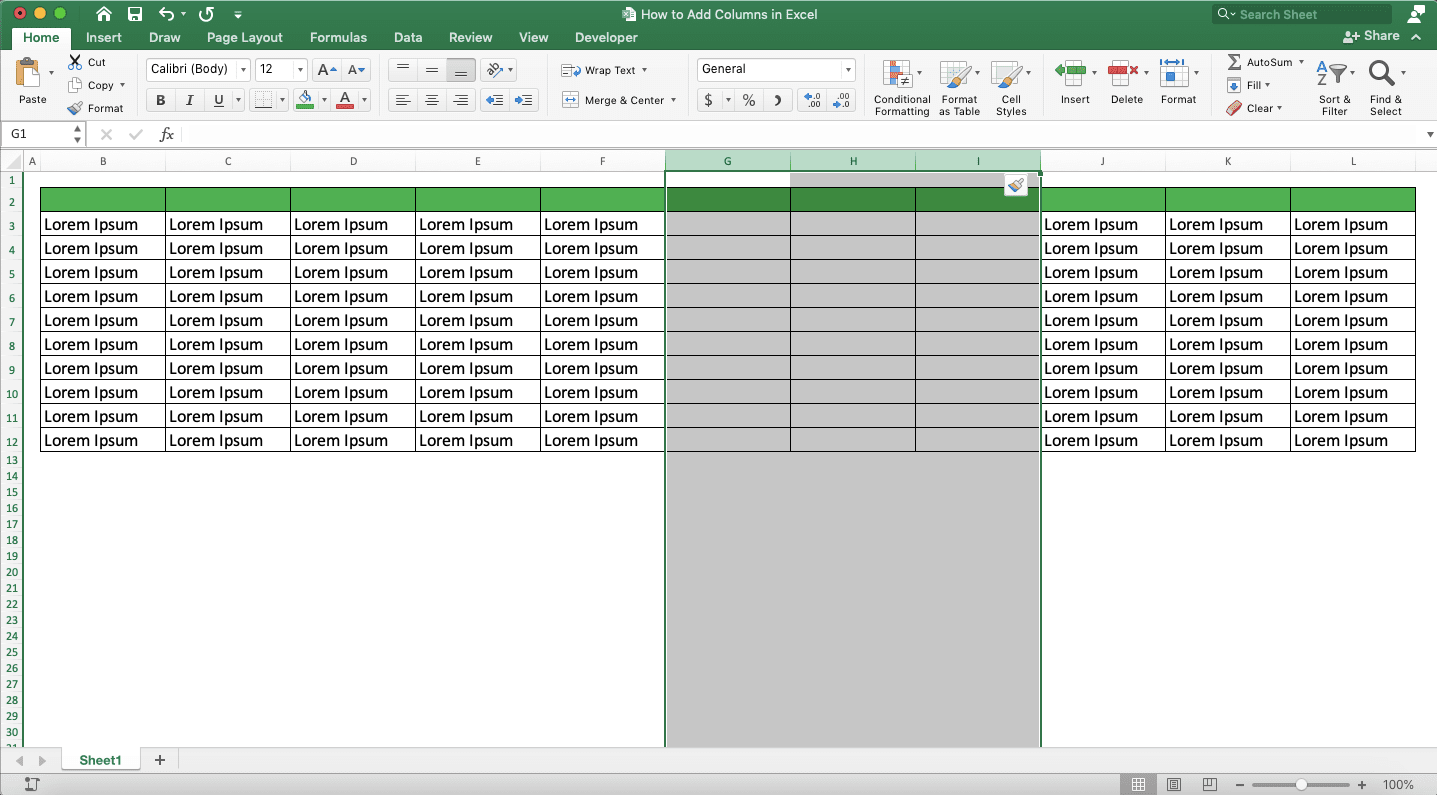Expand the AutoSum dropdown arrow

coord(1301,62)
